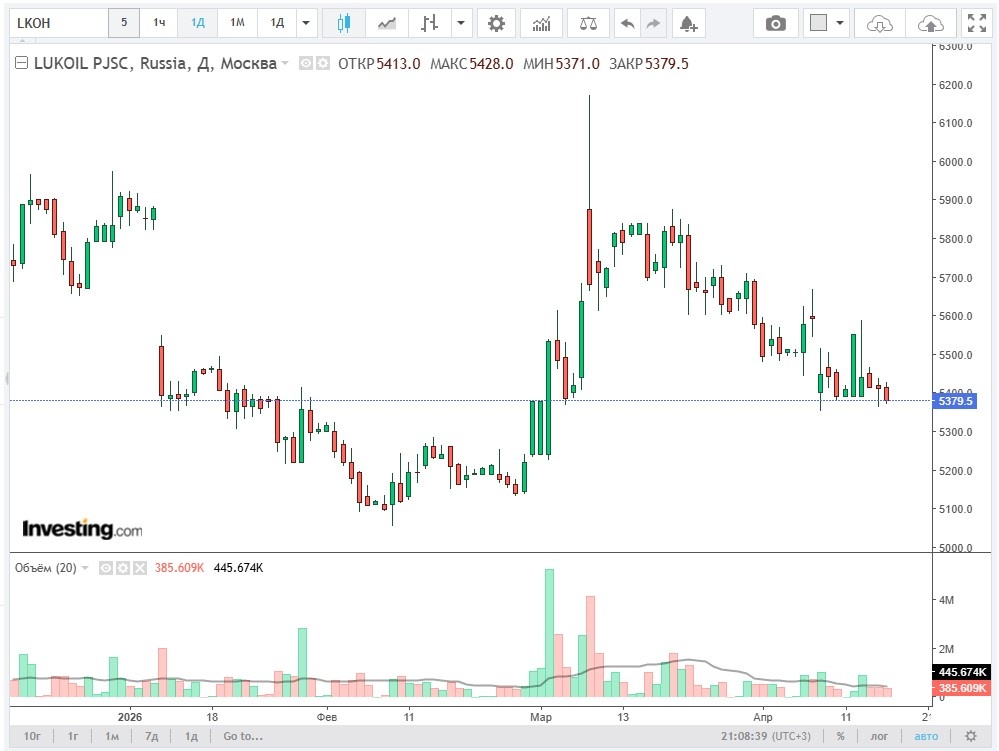
Task: Load chart layout from the cloud
Action: pyautogui.click(x=879, y=24)
